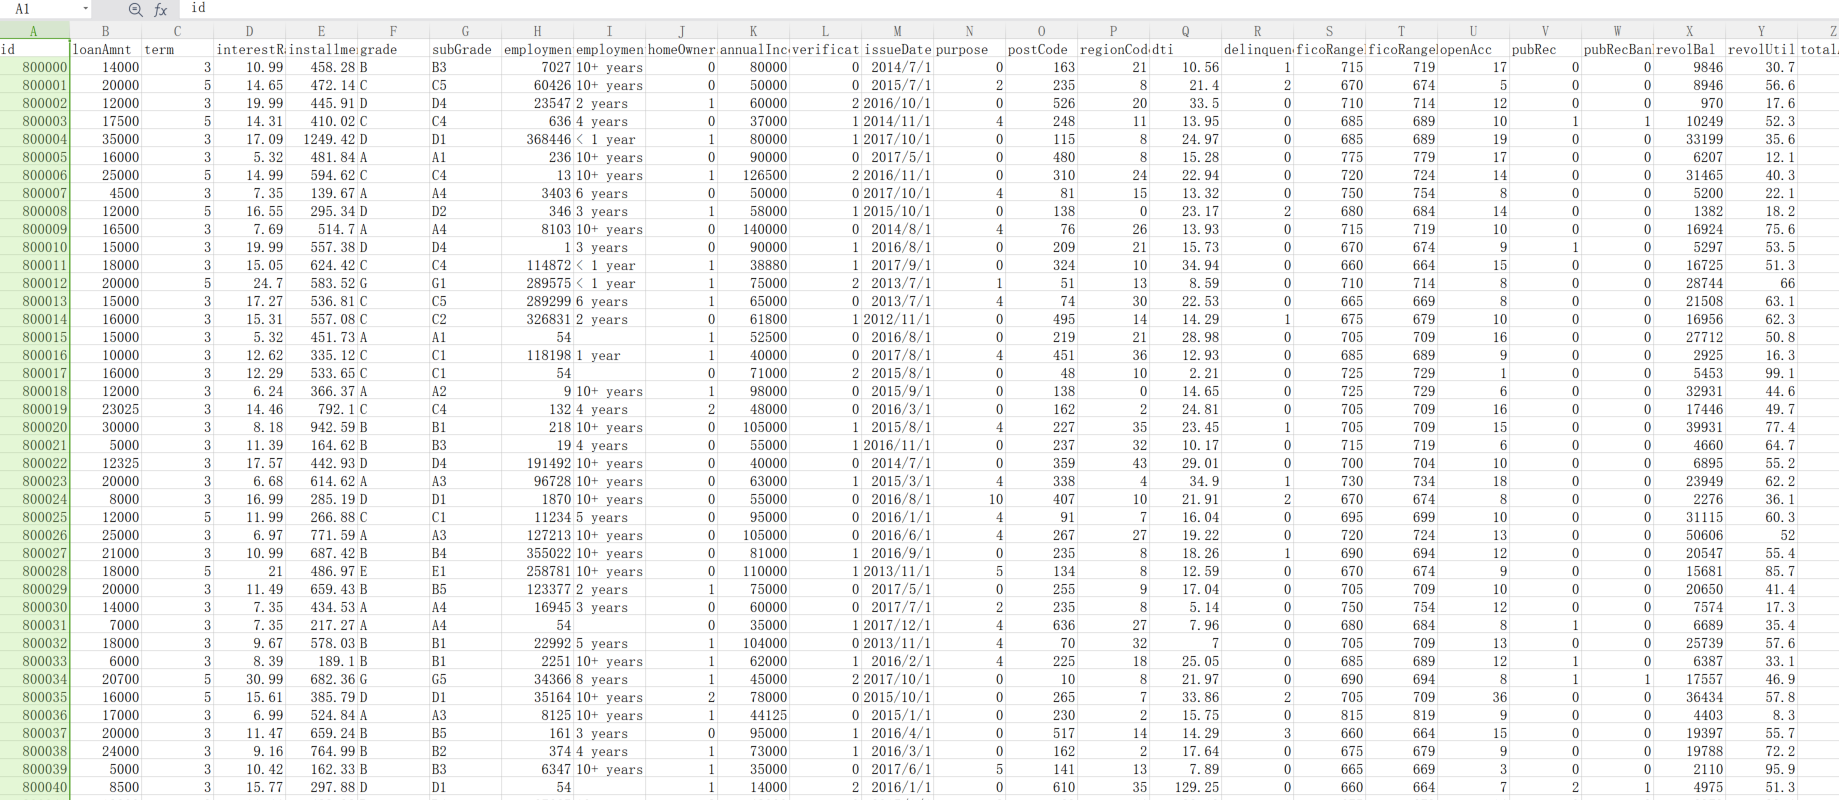Click the subGrade header cell
1839x800 pixels.
coord(465,49)
